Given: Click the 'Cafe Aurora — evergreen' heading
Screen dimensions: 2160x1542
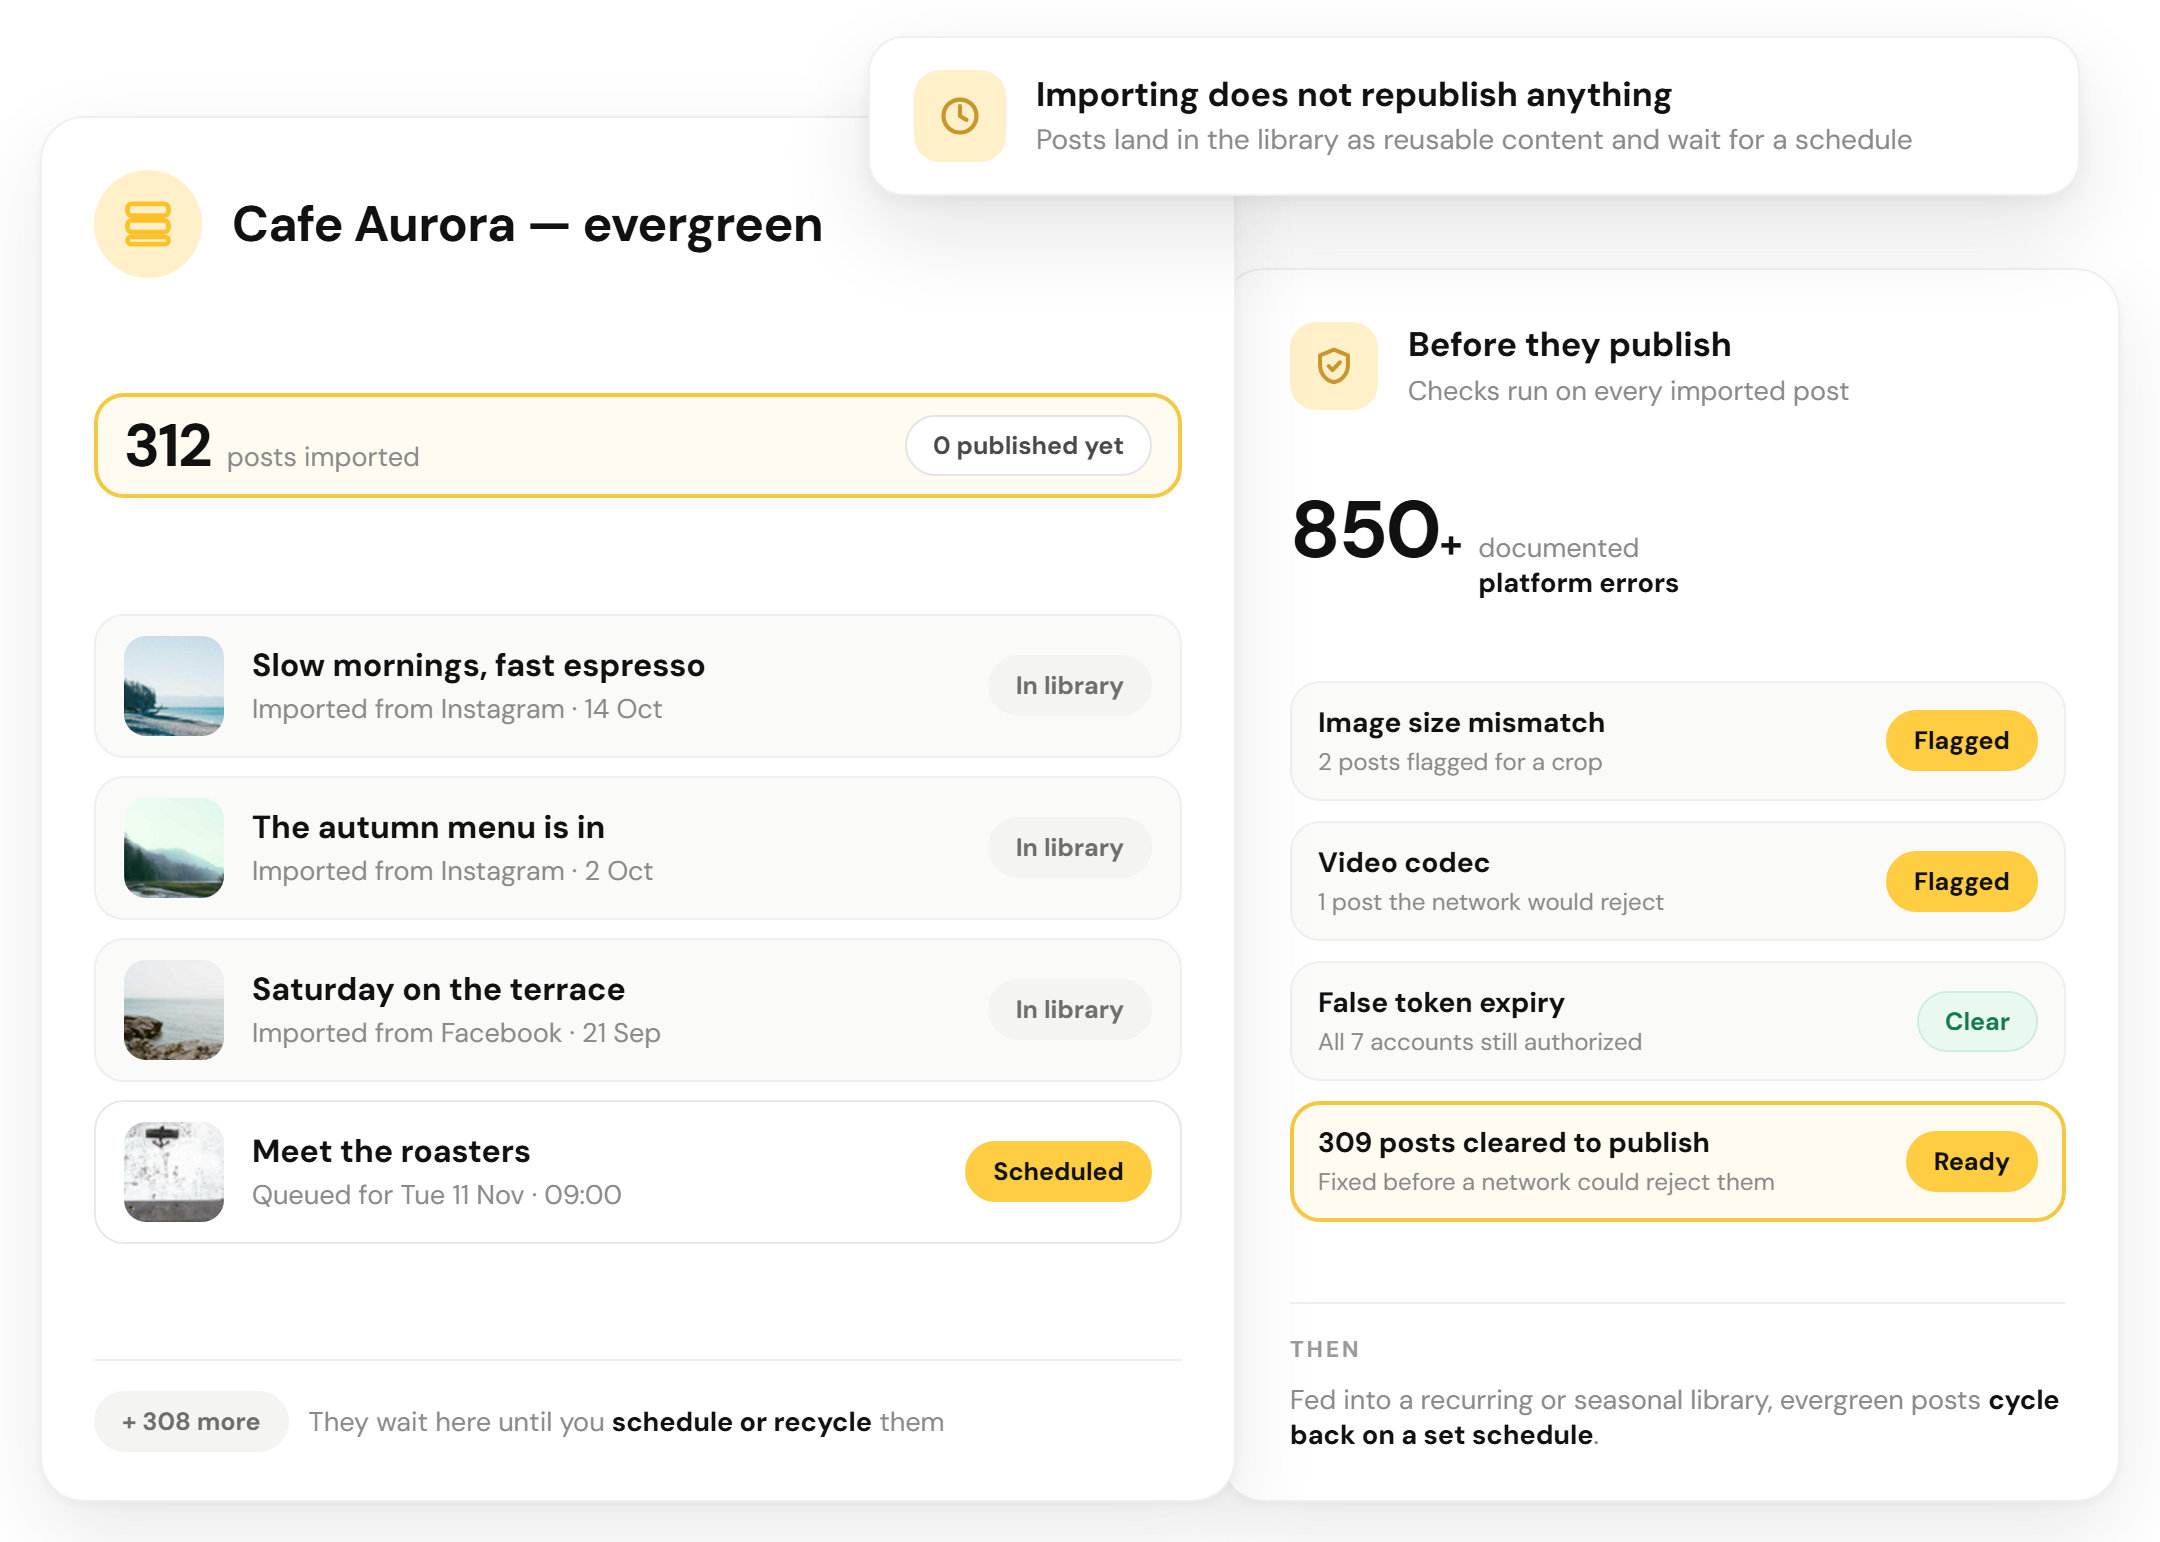Looking at the screenshot, I should point(527,225).
